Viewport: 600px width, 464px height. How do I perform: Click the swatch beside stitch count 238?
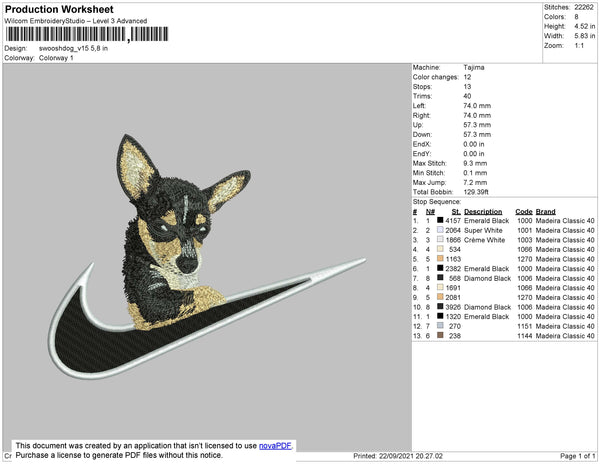click(x=440, y=335)
